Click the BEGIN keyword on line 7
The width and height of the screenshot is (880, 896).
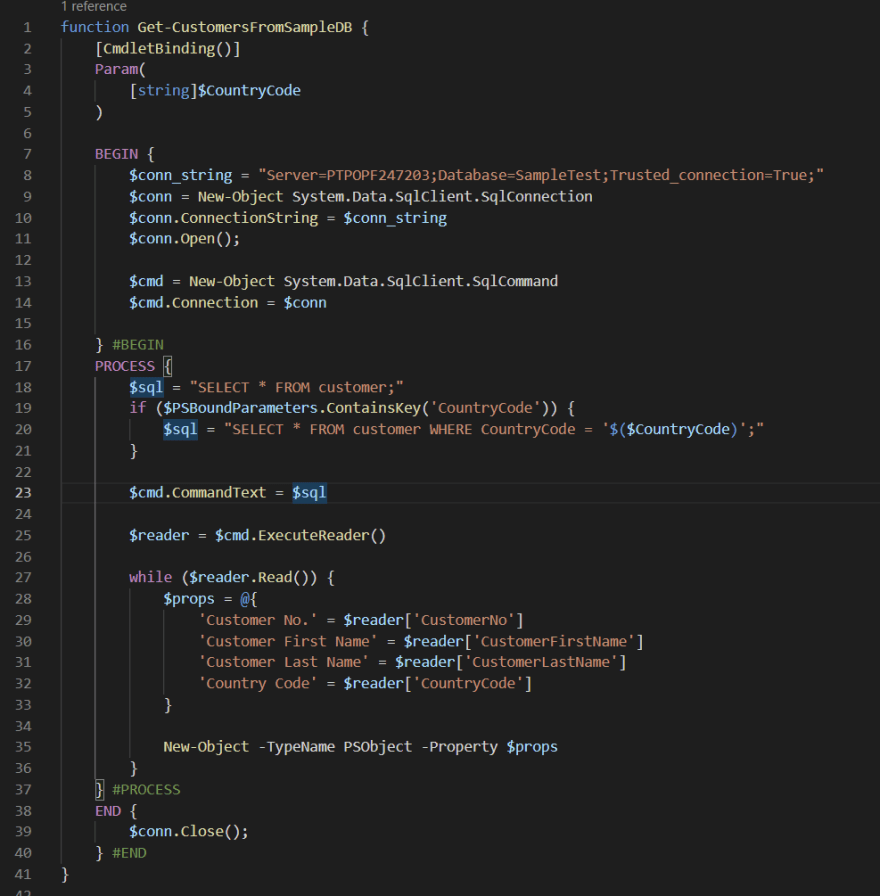(x=117, y=154)
